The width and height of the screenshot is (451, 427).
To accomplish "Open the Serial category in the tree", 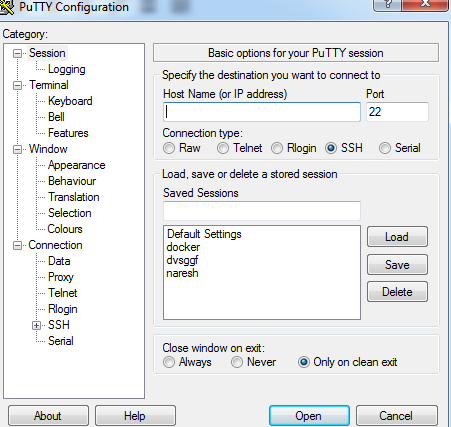I will [x=61, y=341].
